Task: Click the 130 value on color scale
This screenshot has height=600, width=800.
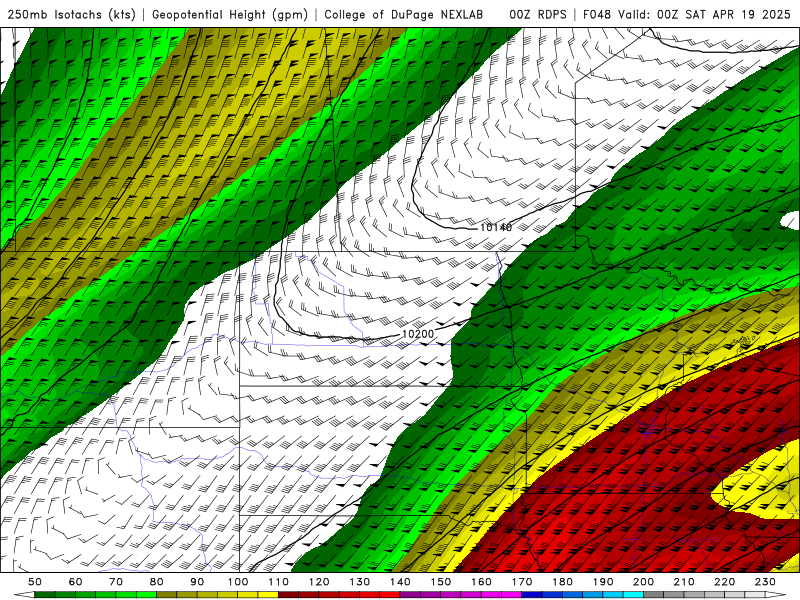Action: [x=360, y=582]
